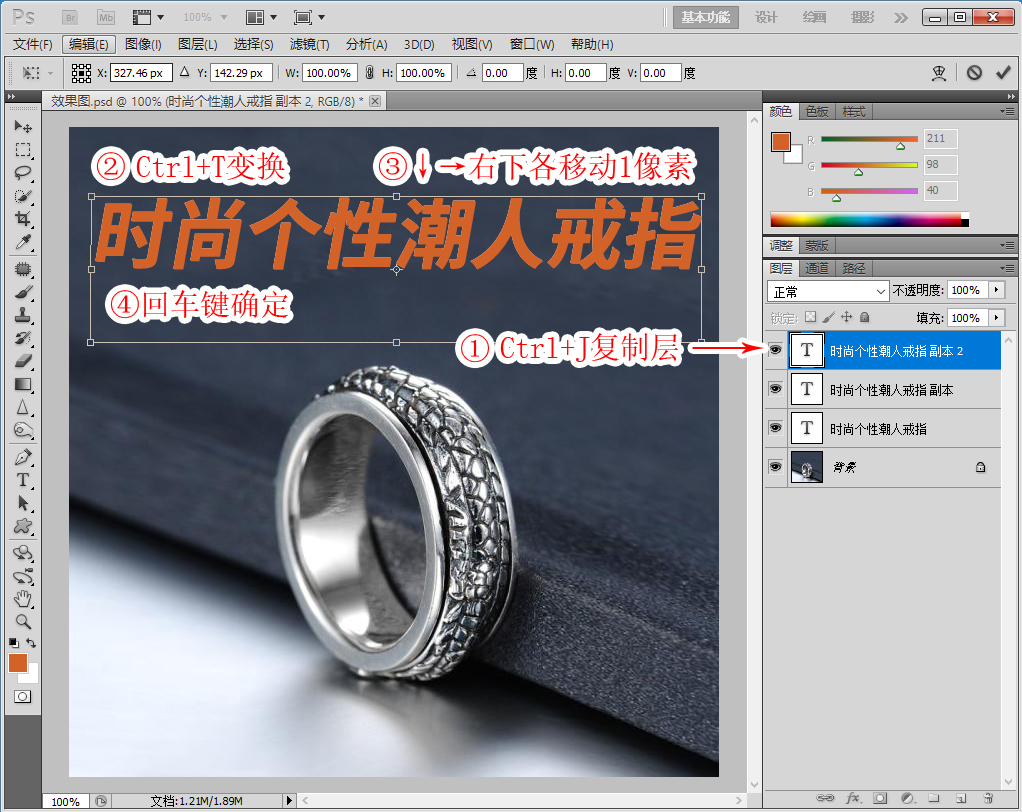Viewport: 1022px width, 812px height.
Task: Open the blend mode 正常 dropdown
Action: point(828,291)
